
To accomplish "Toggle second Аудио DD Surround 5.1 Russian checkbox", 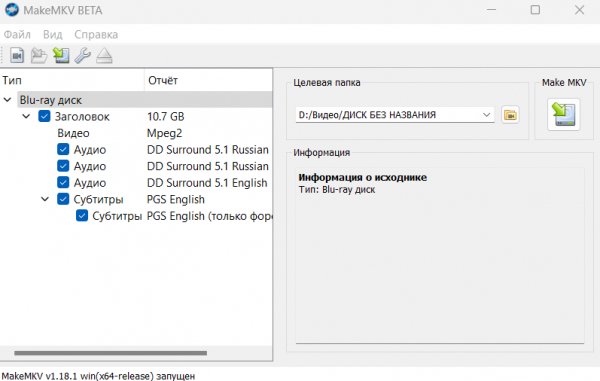I will coord(63,166).
